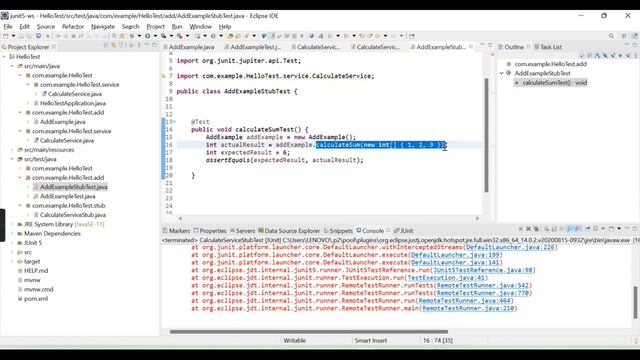This screenshot has width=640, height=360.
Task: Open the Source menu
Action: (46, 27)
